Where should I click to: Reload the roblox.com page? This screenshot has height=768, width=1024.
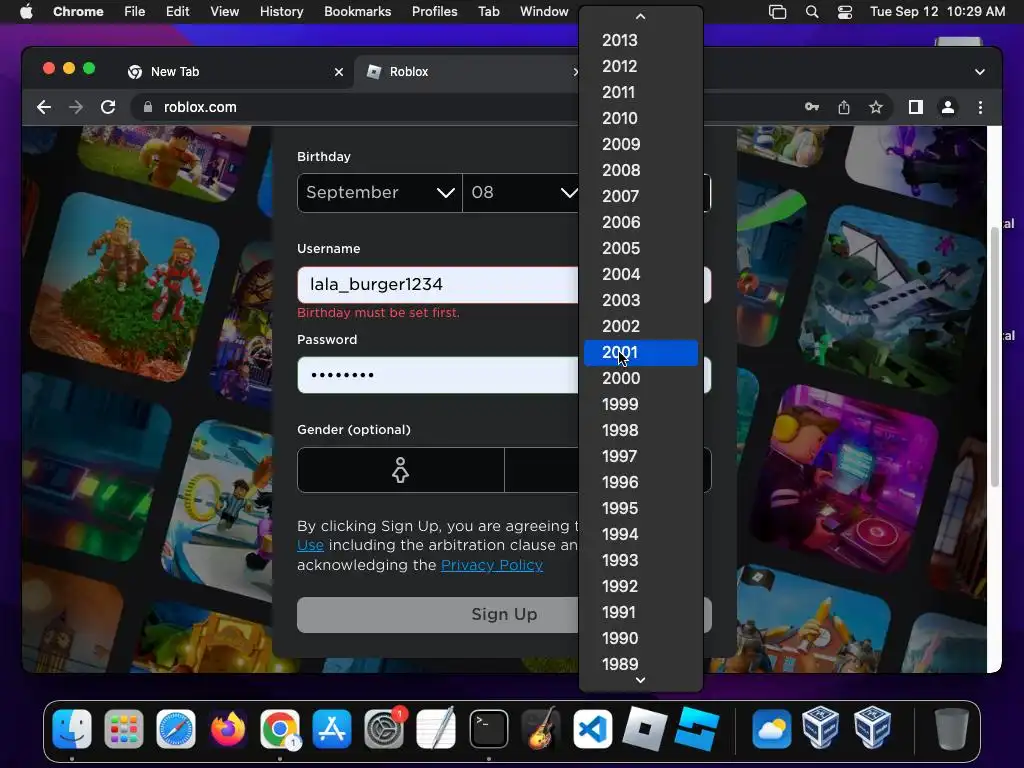[108, 107]
